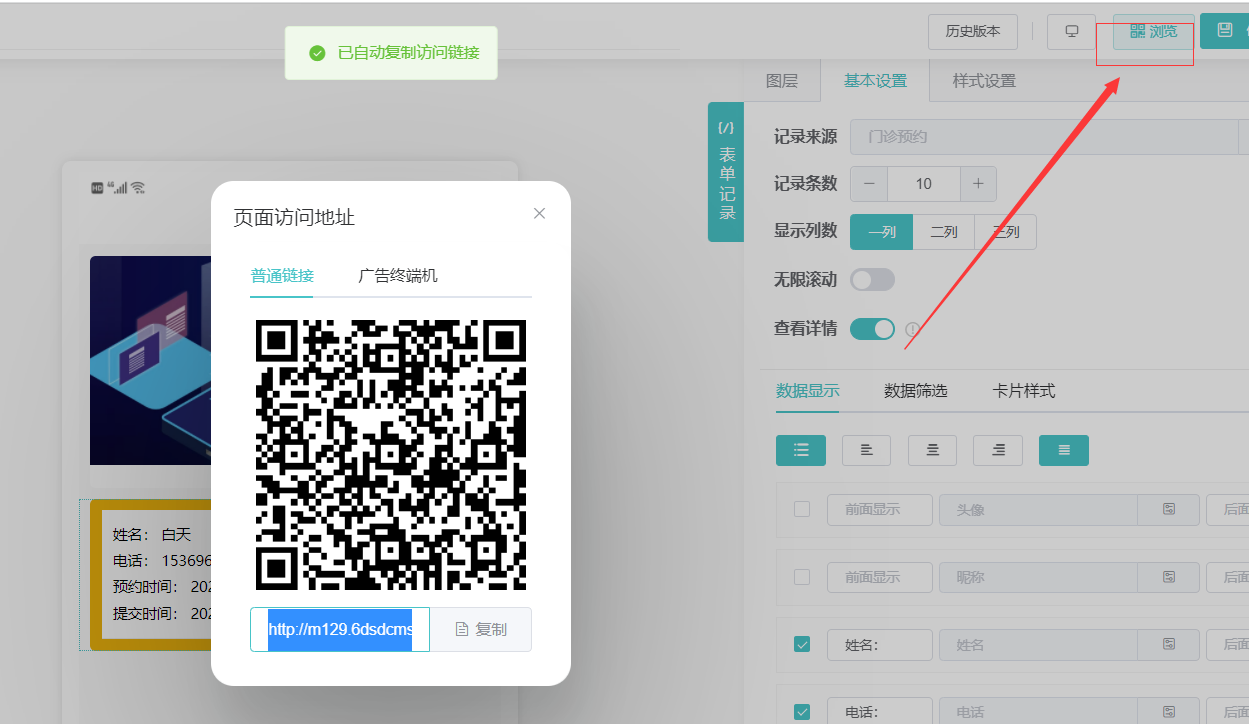Click the page URL input field
Image resolution: width=1249 pixels, height=724 pixels.
340,630
